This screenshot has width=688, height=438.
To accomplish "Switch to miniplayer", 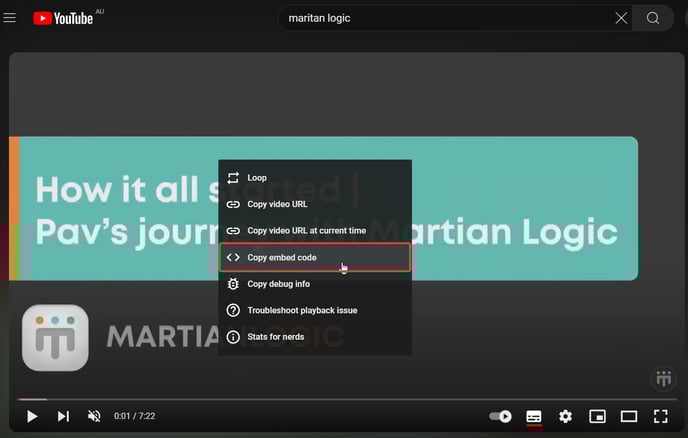I will (x=597, y=416).
